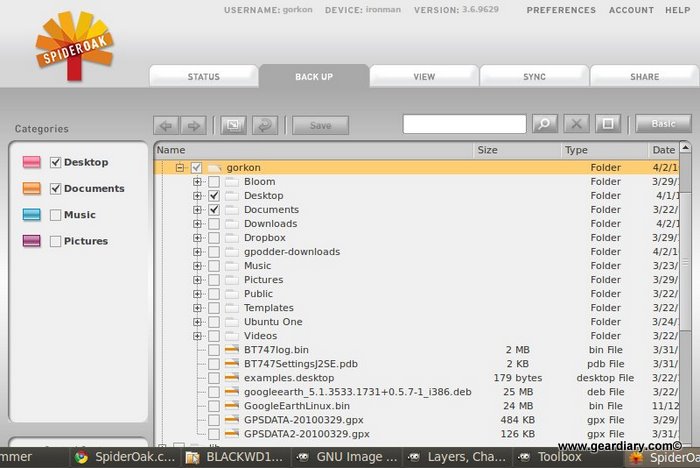Expand the Documents folder node
The image size is (700, 468).
197,209
